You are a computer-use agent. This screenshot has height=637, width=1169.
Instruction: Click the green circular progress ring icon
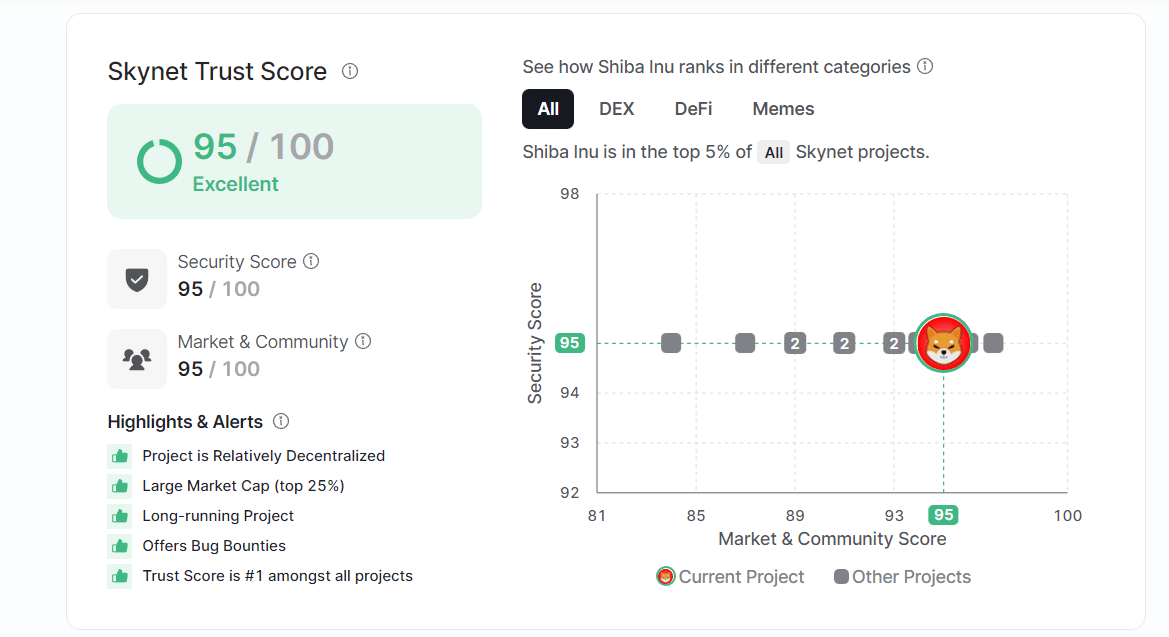(159, 161)
